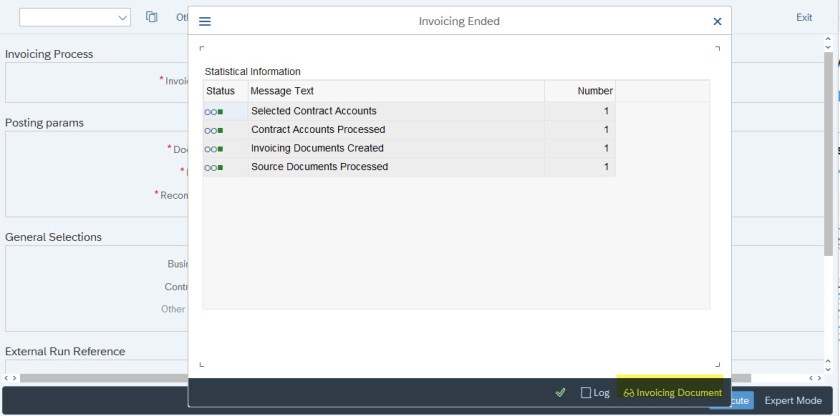Screen dimensions: 840x416
Task: Click status icon for Contract Accounts Processed
Action: 214,130
